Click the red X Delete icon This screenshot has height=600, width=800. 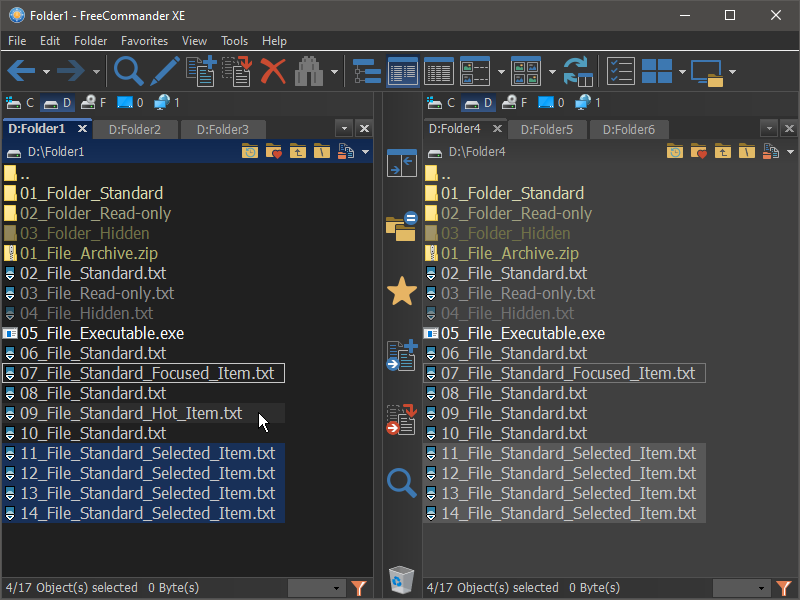pos(273,71)
